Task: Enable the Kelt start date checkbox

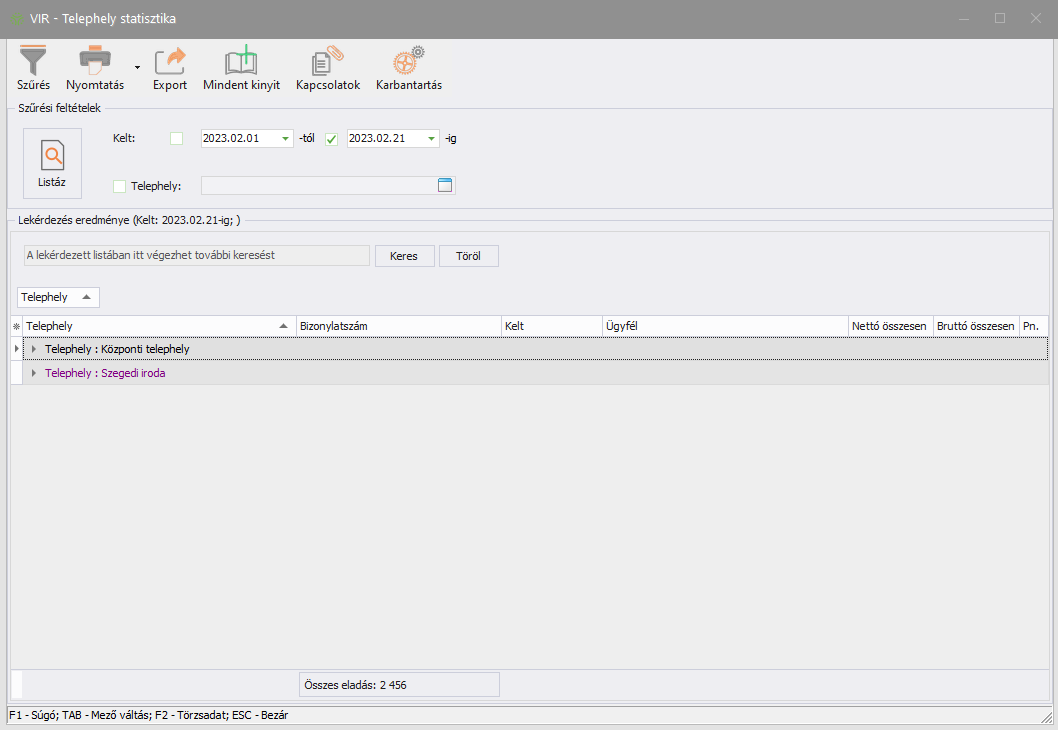Action: [x=177, y=139]
